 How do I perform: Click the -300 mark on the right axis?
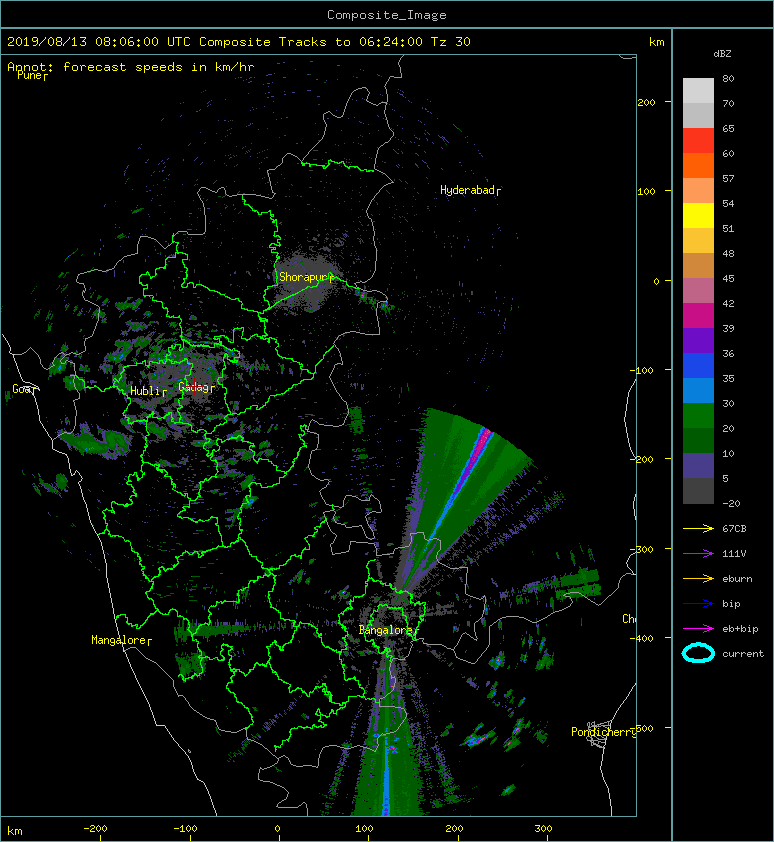642,549
